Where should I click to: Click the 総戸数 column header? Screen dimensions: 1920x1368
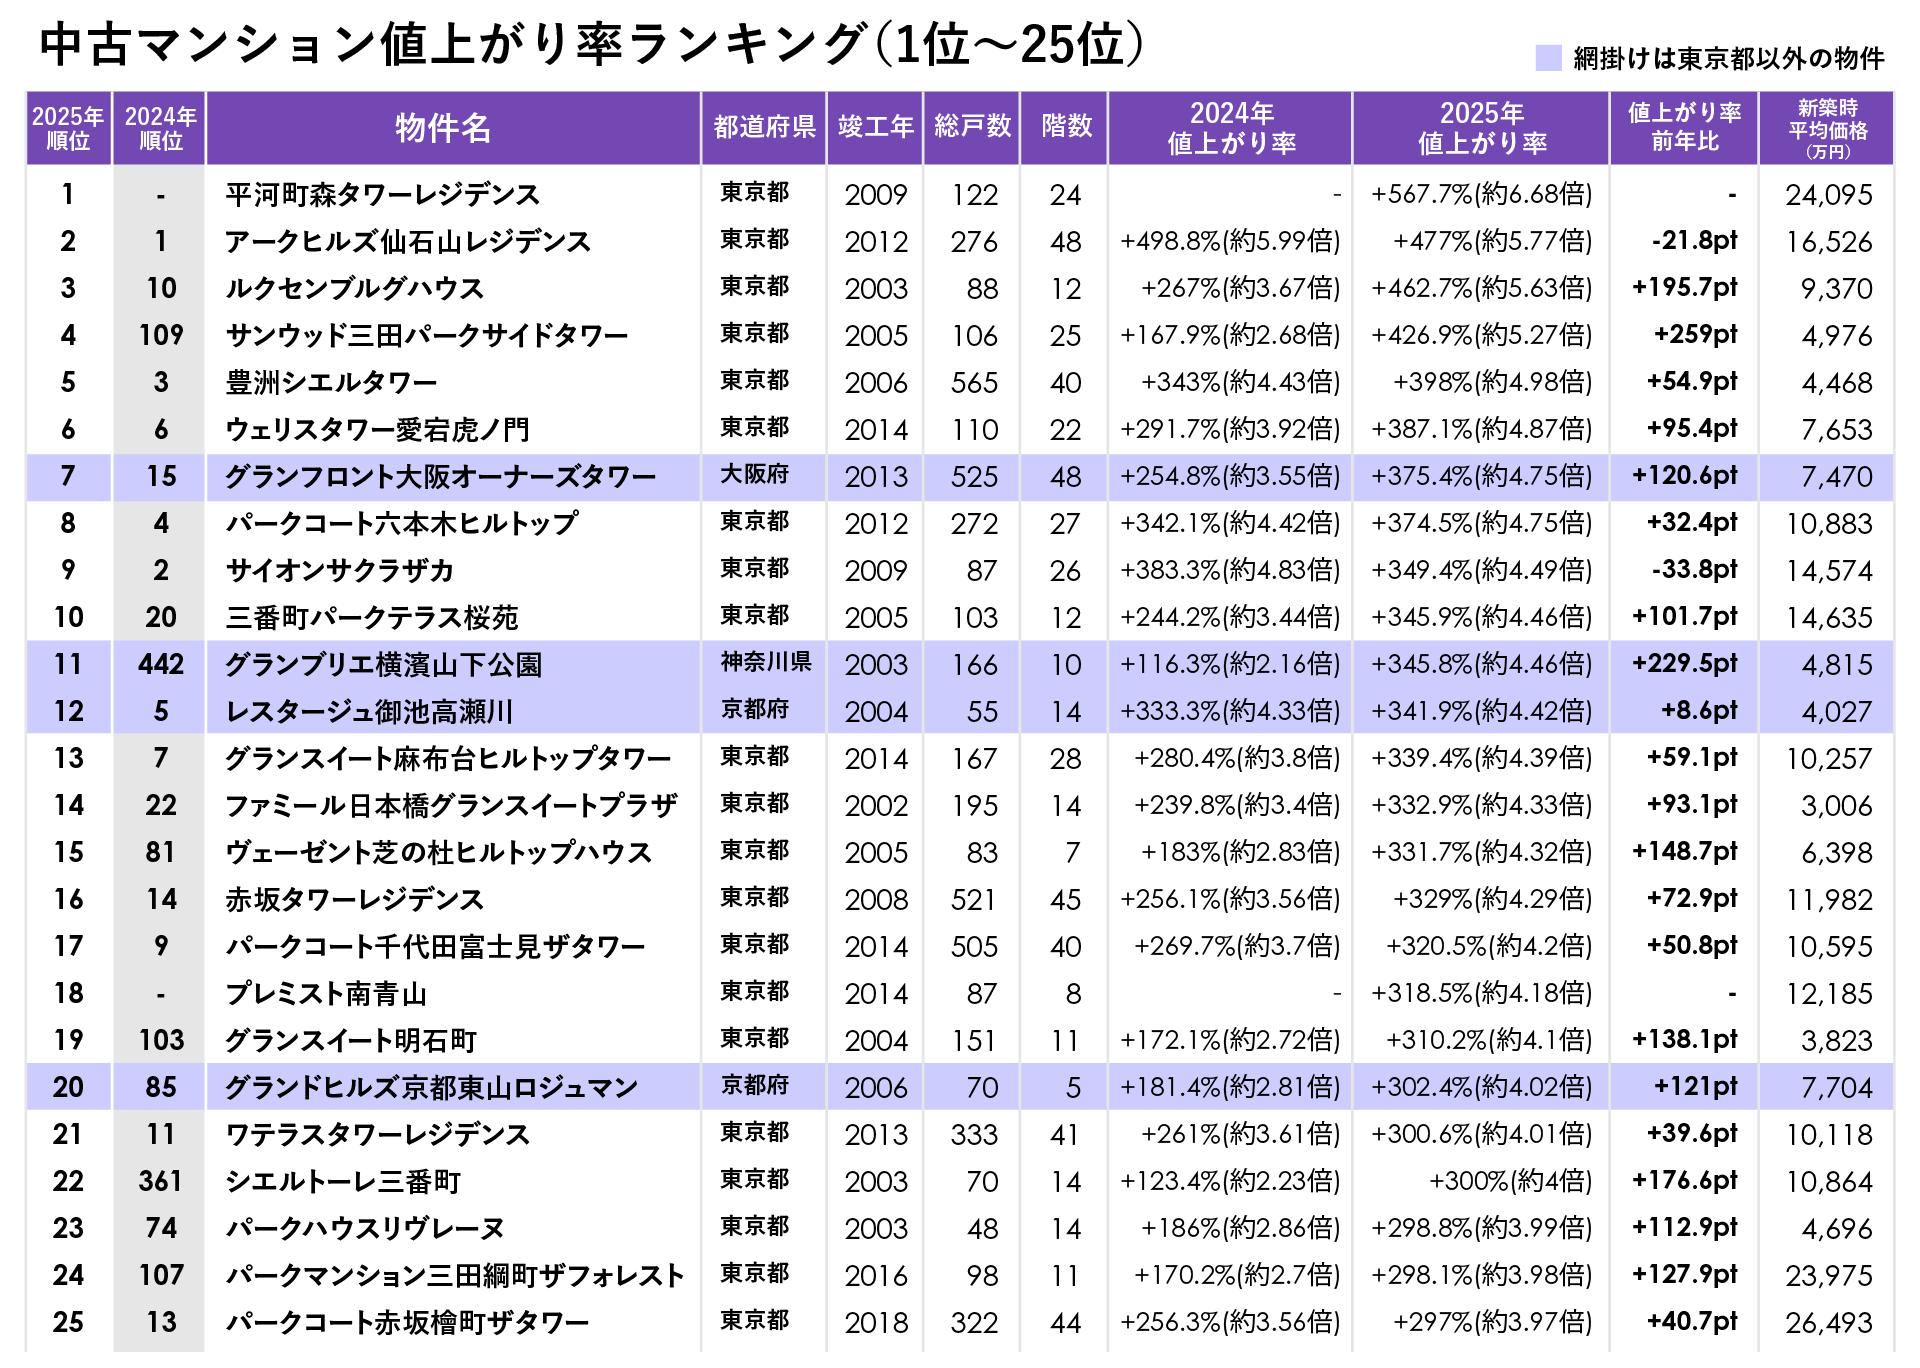[x=972, y=127]
